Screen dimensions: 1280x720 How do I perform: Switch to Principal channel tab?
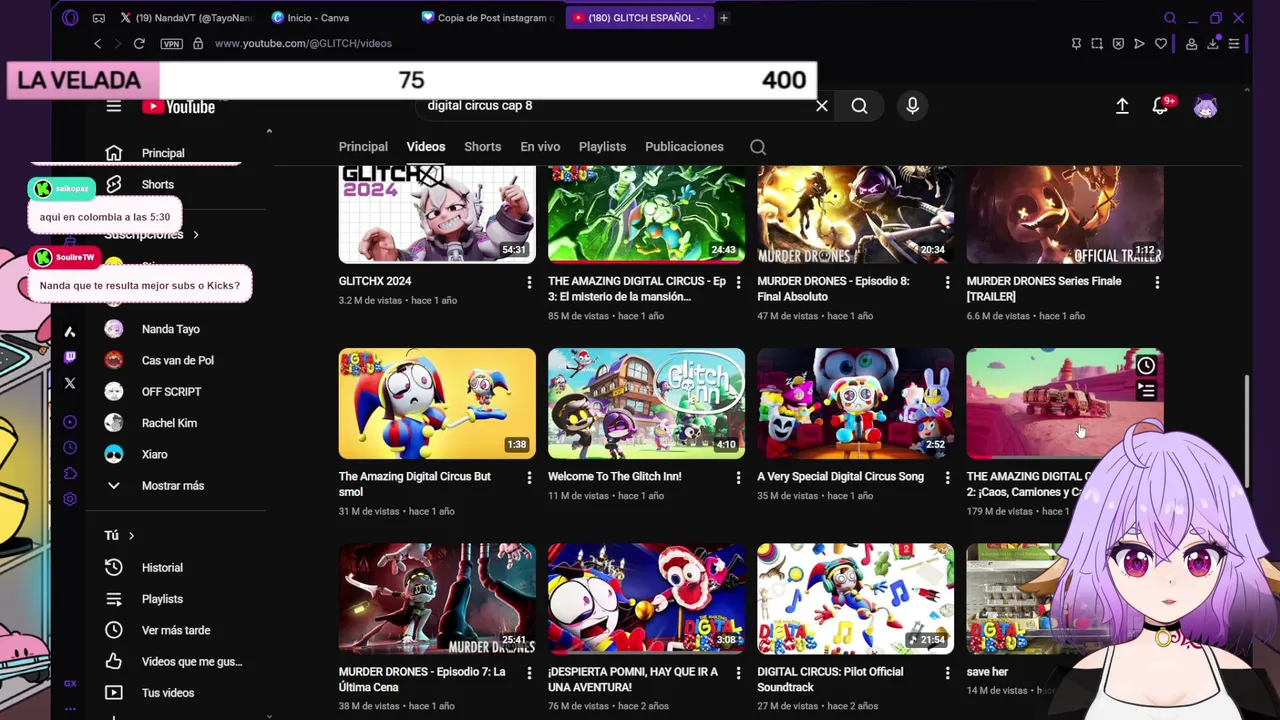pyautogui.click(x=363, y=147)
